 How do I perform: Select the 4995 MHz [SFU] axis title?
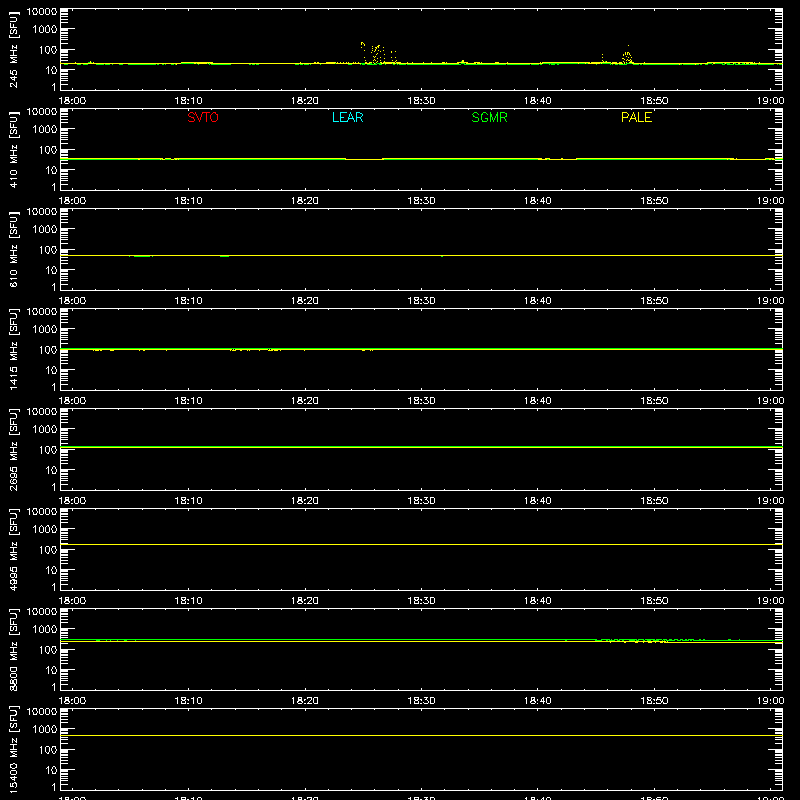tap(14, 549)
